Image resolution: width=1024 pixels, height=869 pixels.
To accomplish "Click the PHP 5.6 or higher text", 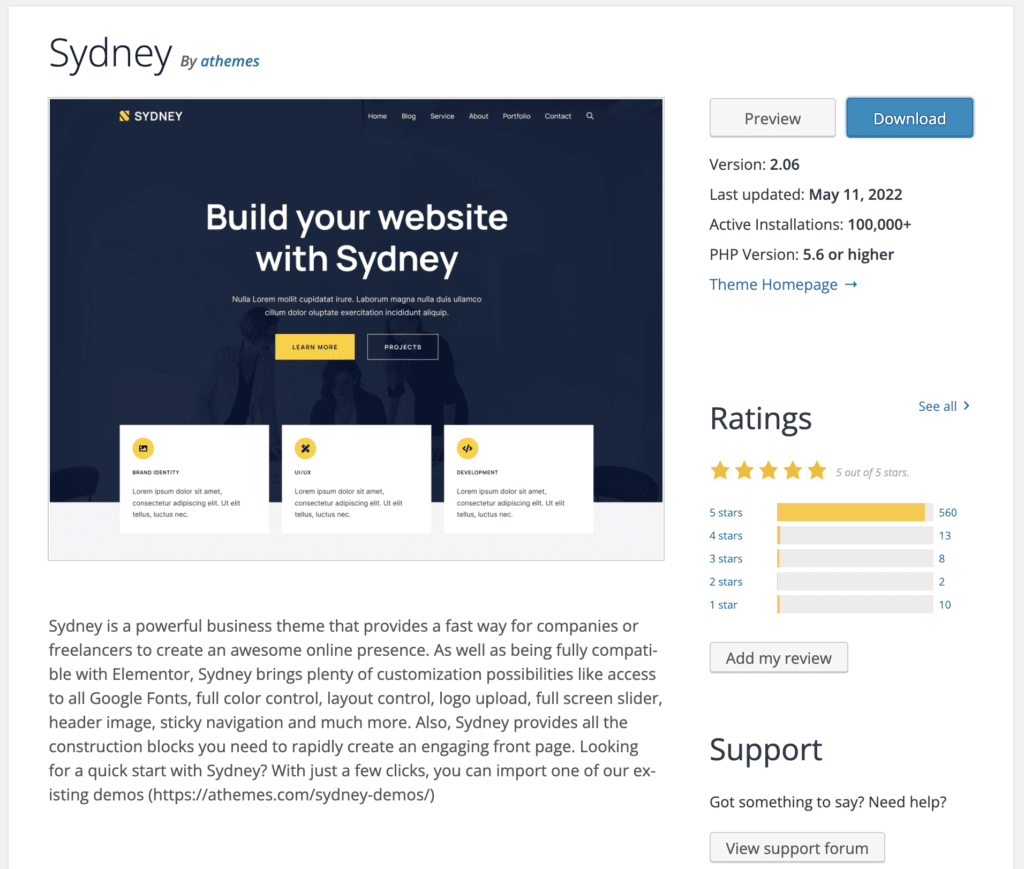I will tap(848, 255).
